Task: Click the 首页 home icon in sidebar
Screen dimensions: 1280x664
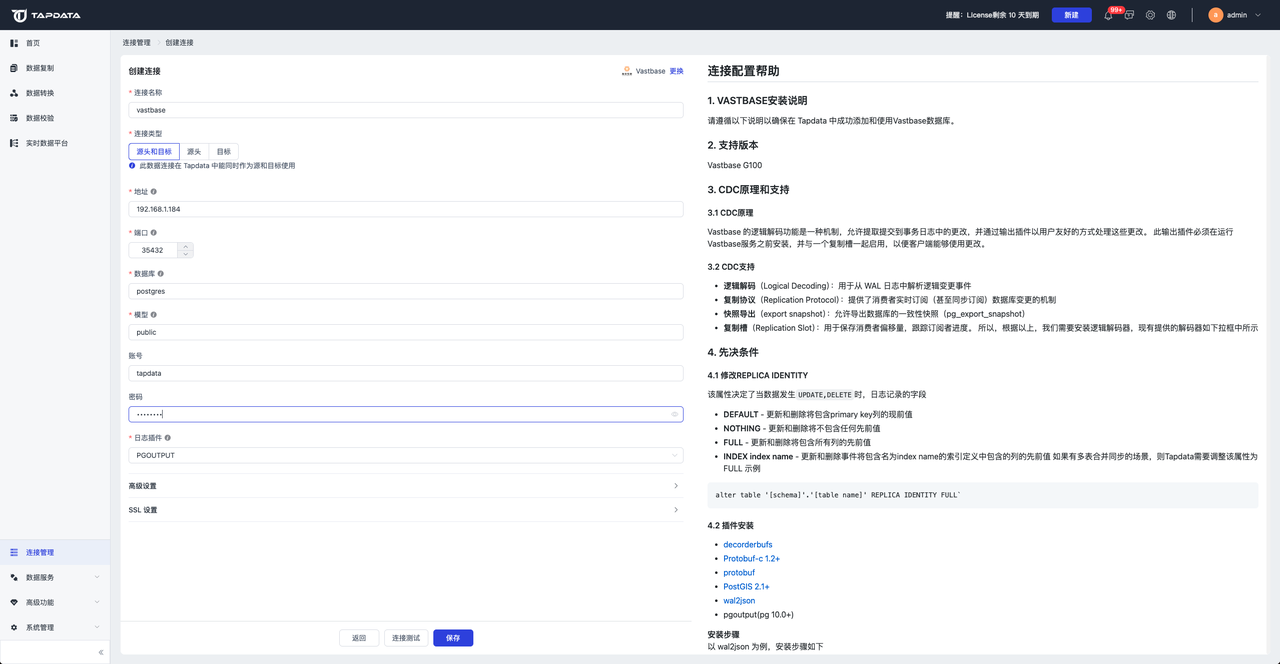Action: (x=14, y=43)
